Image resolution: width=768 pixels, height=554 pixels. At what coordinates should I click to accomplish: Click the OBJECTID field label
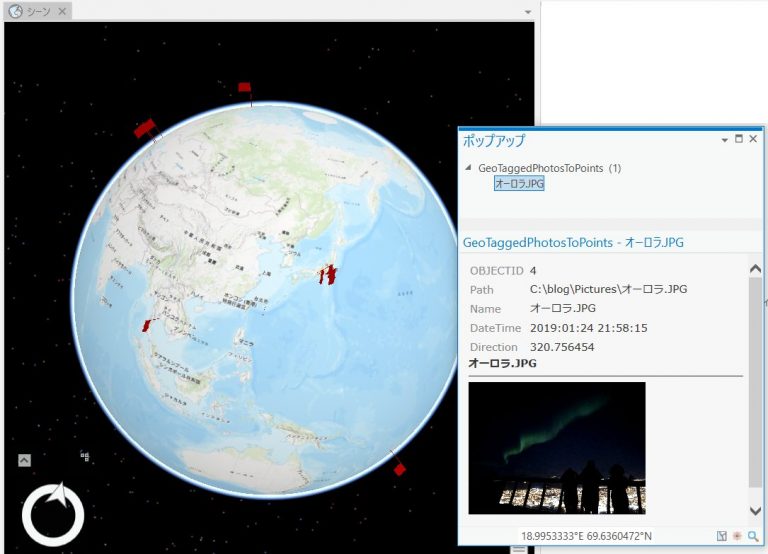pos(497,271)
